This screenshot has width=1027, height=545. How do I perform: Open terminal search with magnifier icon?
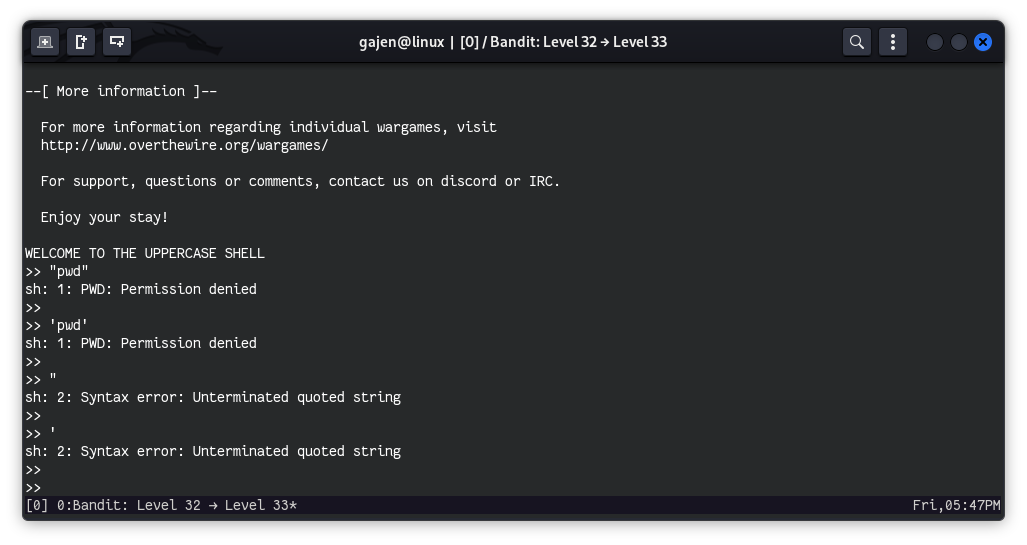[x=856, y=42]
